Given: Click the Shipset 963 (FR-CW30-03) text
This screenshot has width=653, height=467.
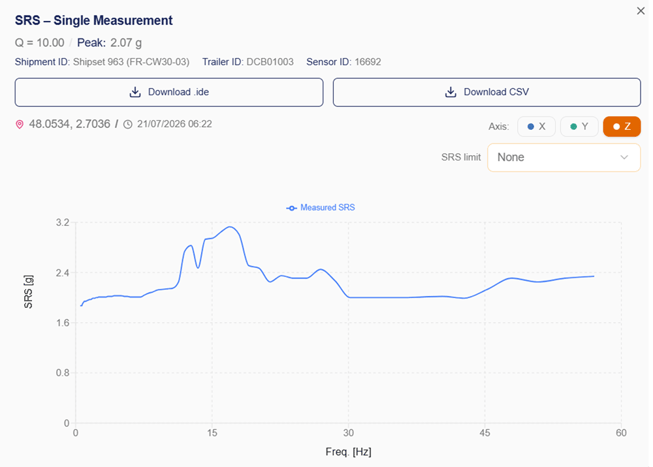Looking at the screenshot, I should click(131, 62).
